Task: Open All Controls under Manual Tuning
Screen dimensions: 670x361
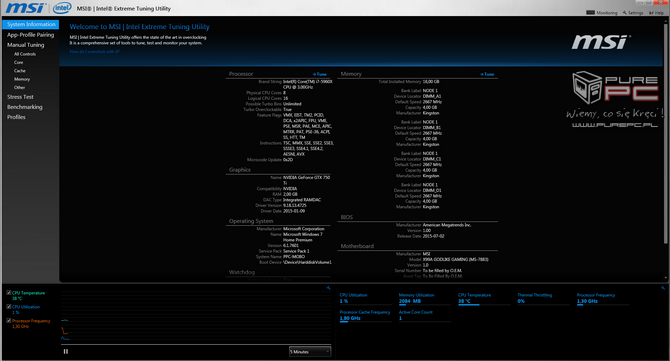Action: coord(25,54)
